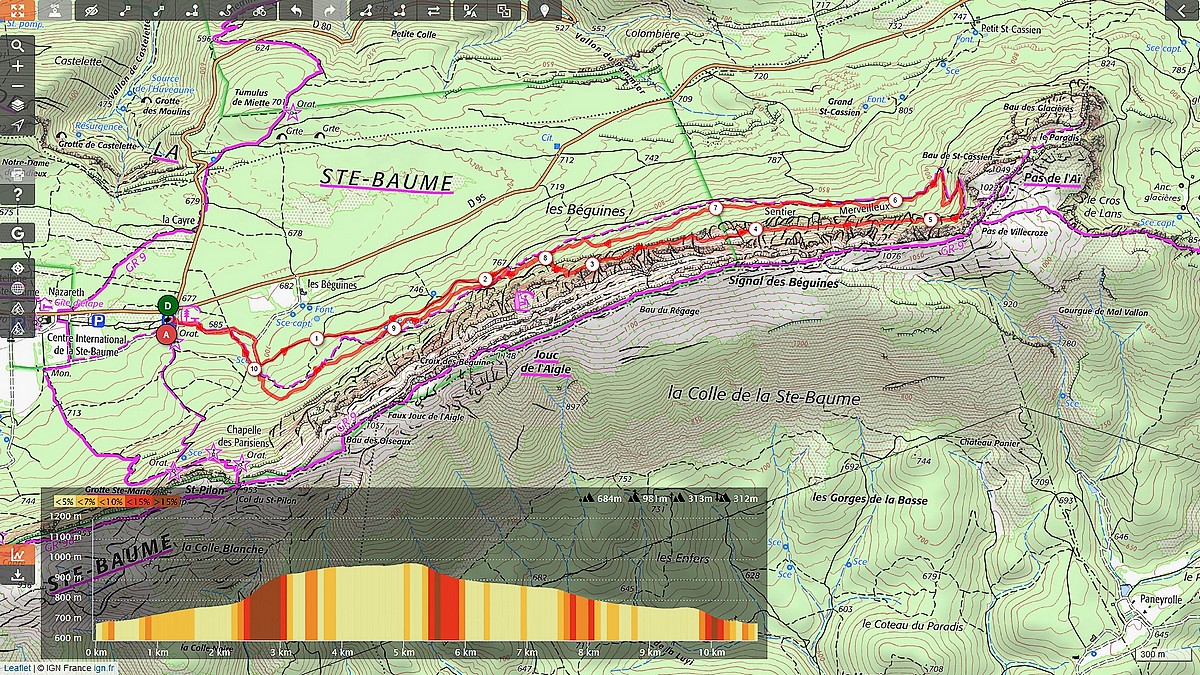Click the download icon below the chart button
This screenshot has width=1200, height=675.
[x=17, y=576]
